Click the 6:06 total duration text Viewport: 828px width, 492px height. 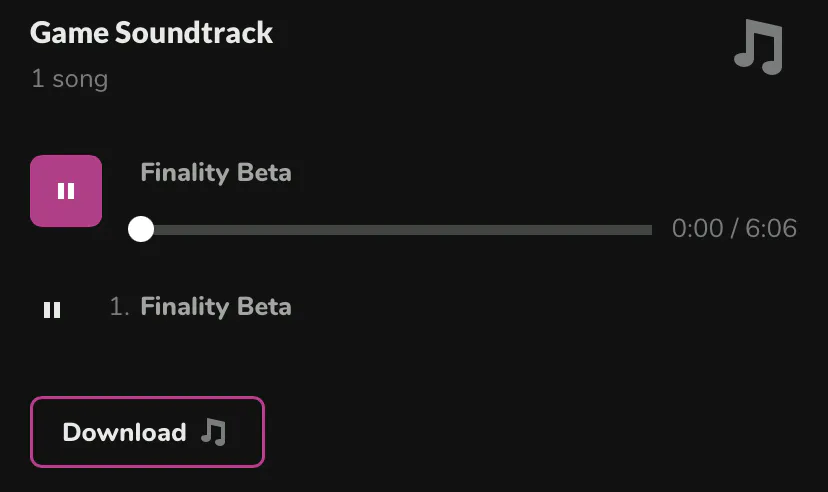pyautogui.click(x=771, y=229)
